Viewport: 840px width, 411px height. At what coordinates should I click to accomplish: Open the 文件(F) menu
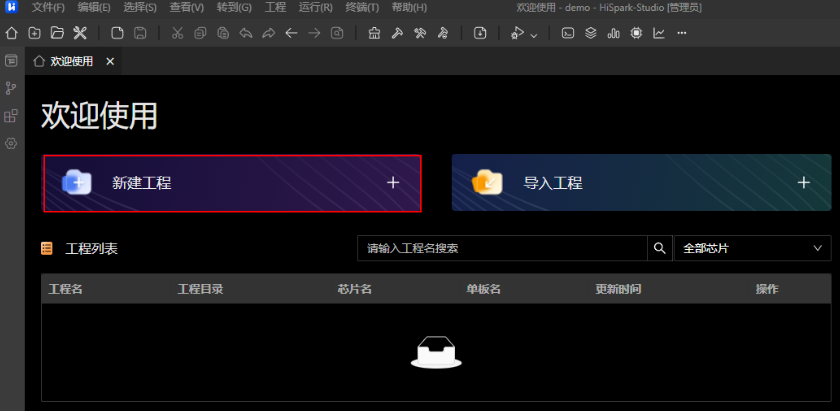48,7
